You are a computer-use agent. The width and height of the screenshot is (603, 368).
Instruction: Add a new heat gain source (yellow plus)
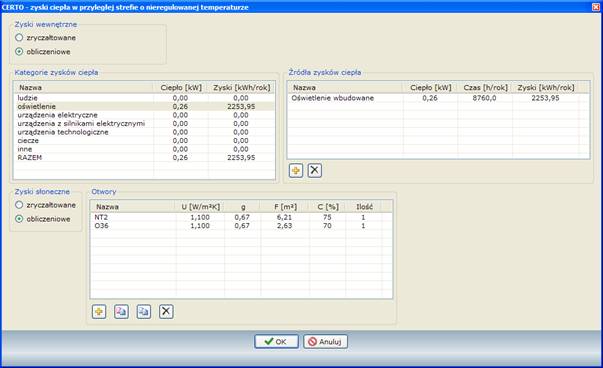[296, 170]
